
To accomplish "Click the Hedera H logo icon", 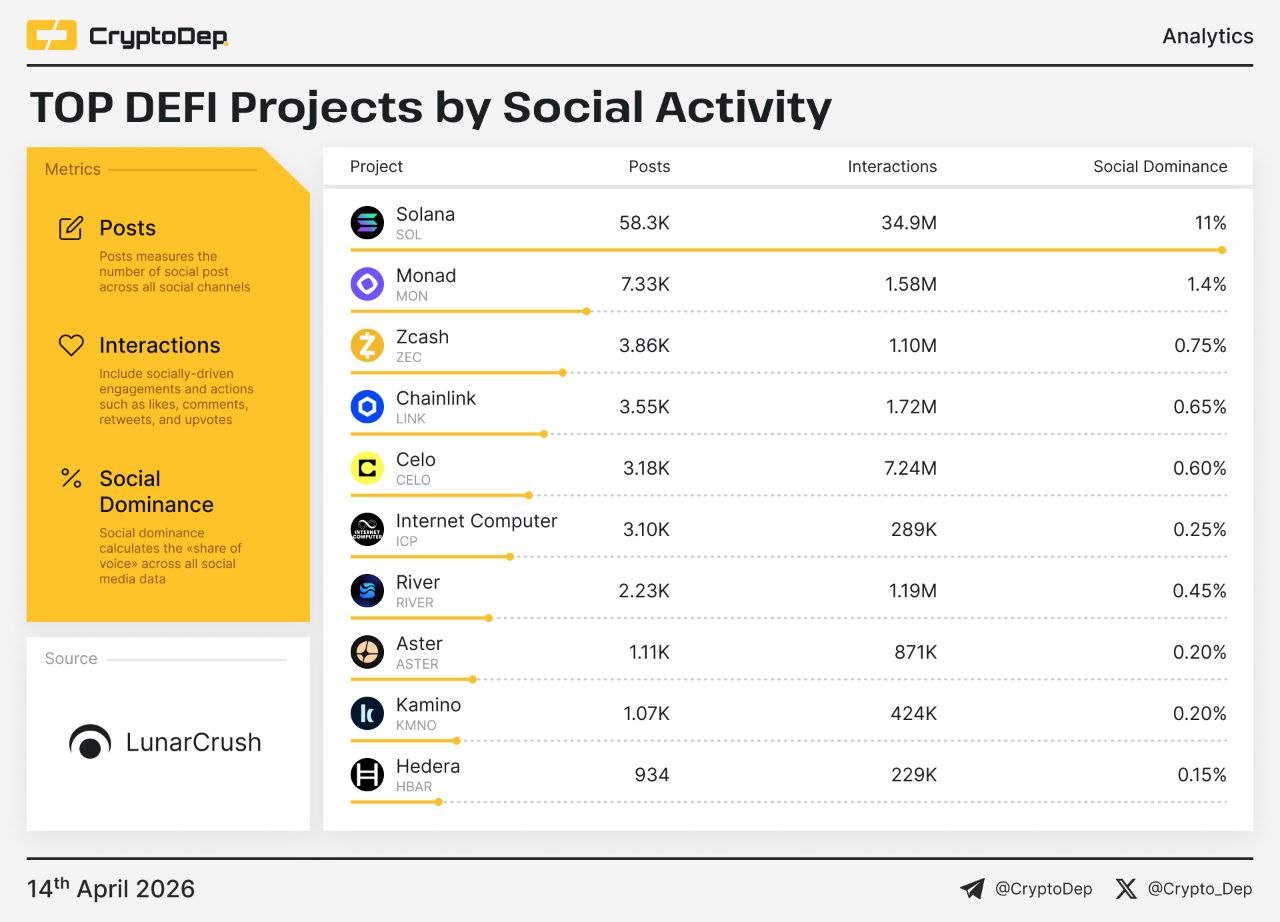I will (x=367, y=775).
